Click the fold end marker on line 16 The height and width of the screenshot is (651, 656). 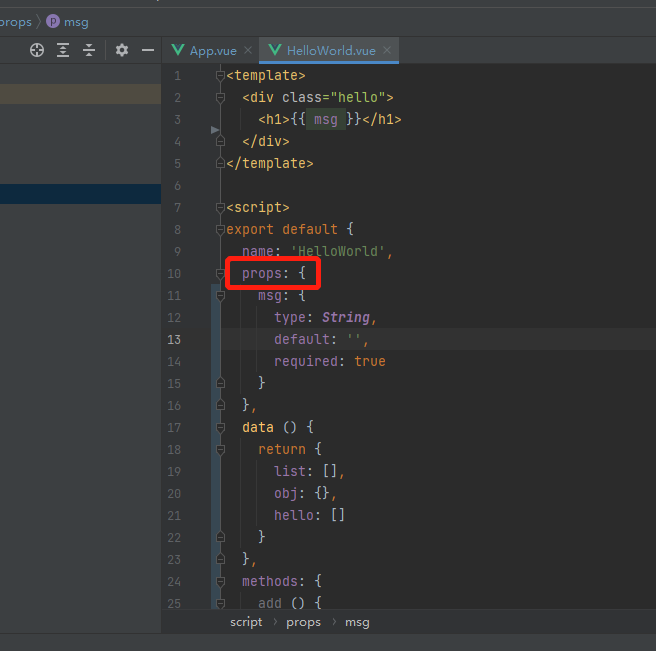(x=220, y=405)
